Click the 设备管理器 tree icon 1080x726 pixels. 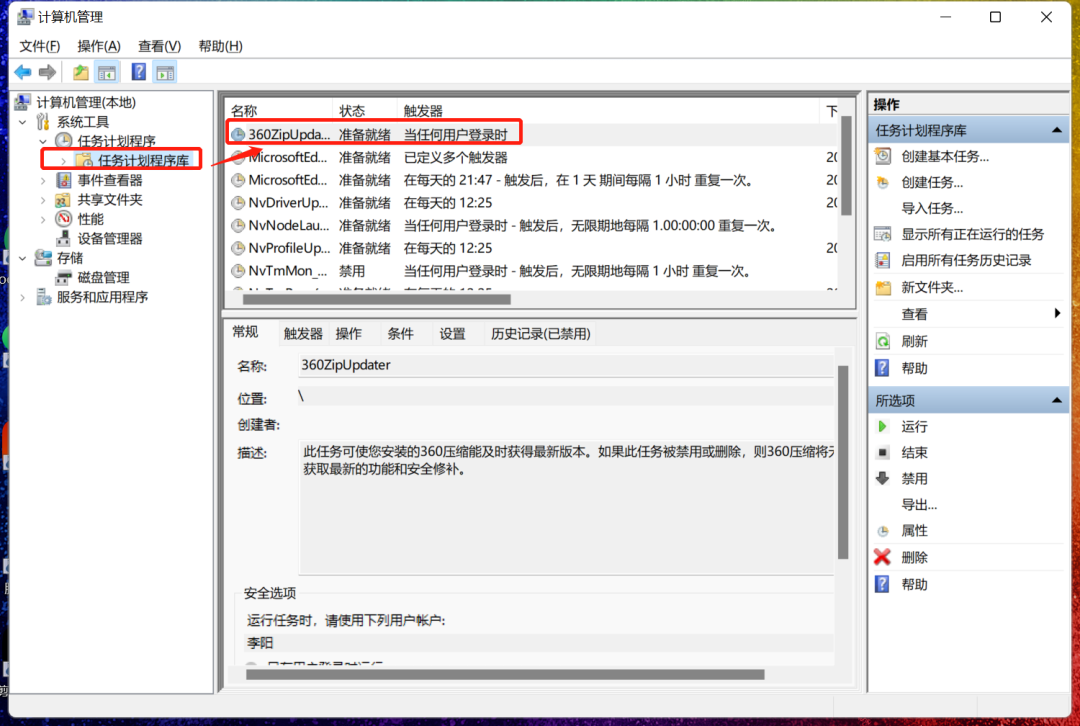63,238
